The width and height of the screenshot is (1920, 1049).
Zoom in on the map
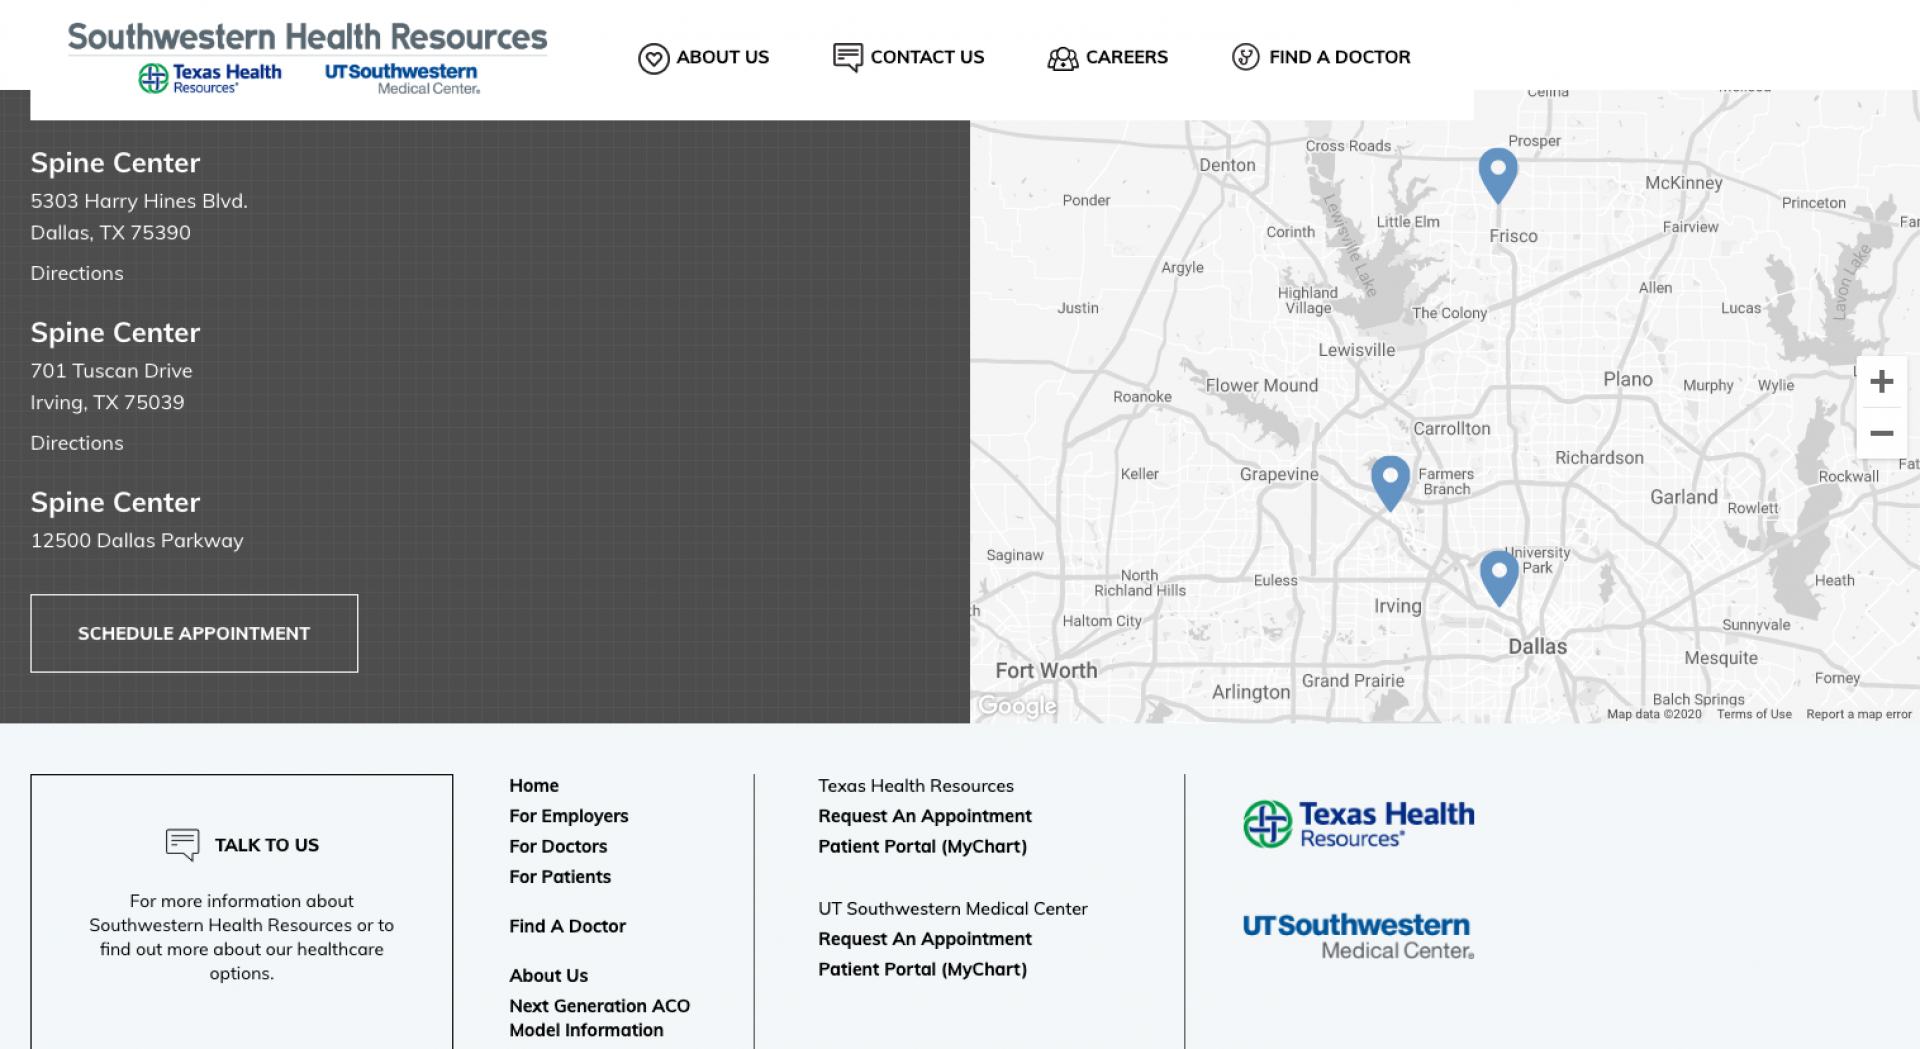(1881, 382)
